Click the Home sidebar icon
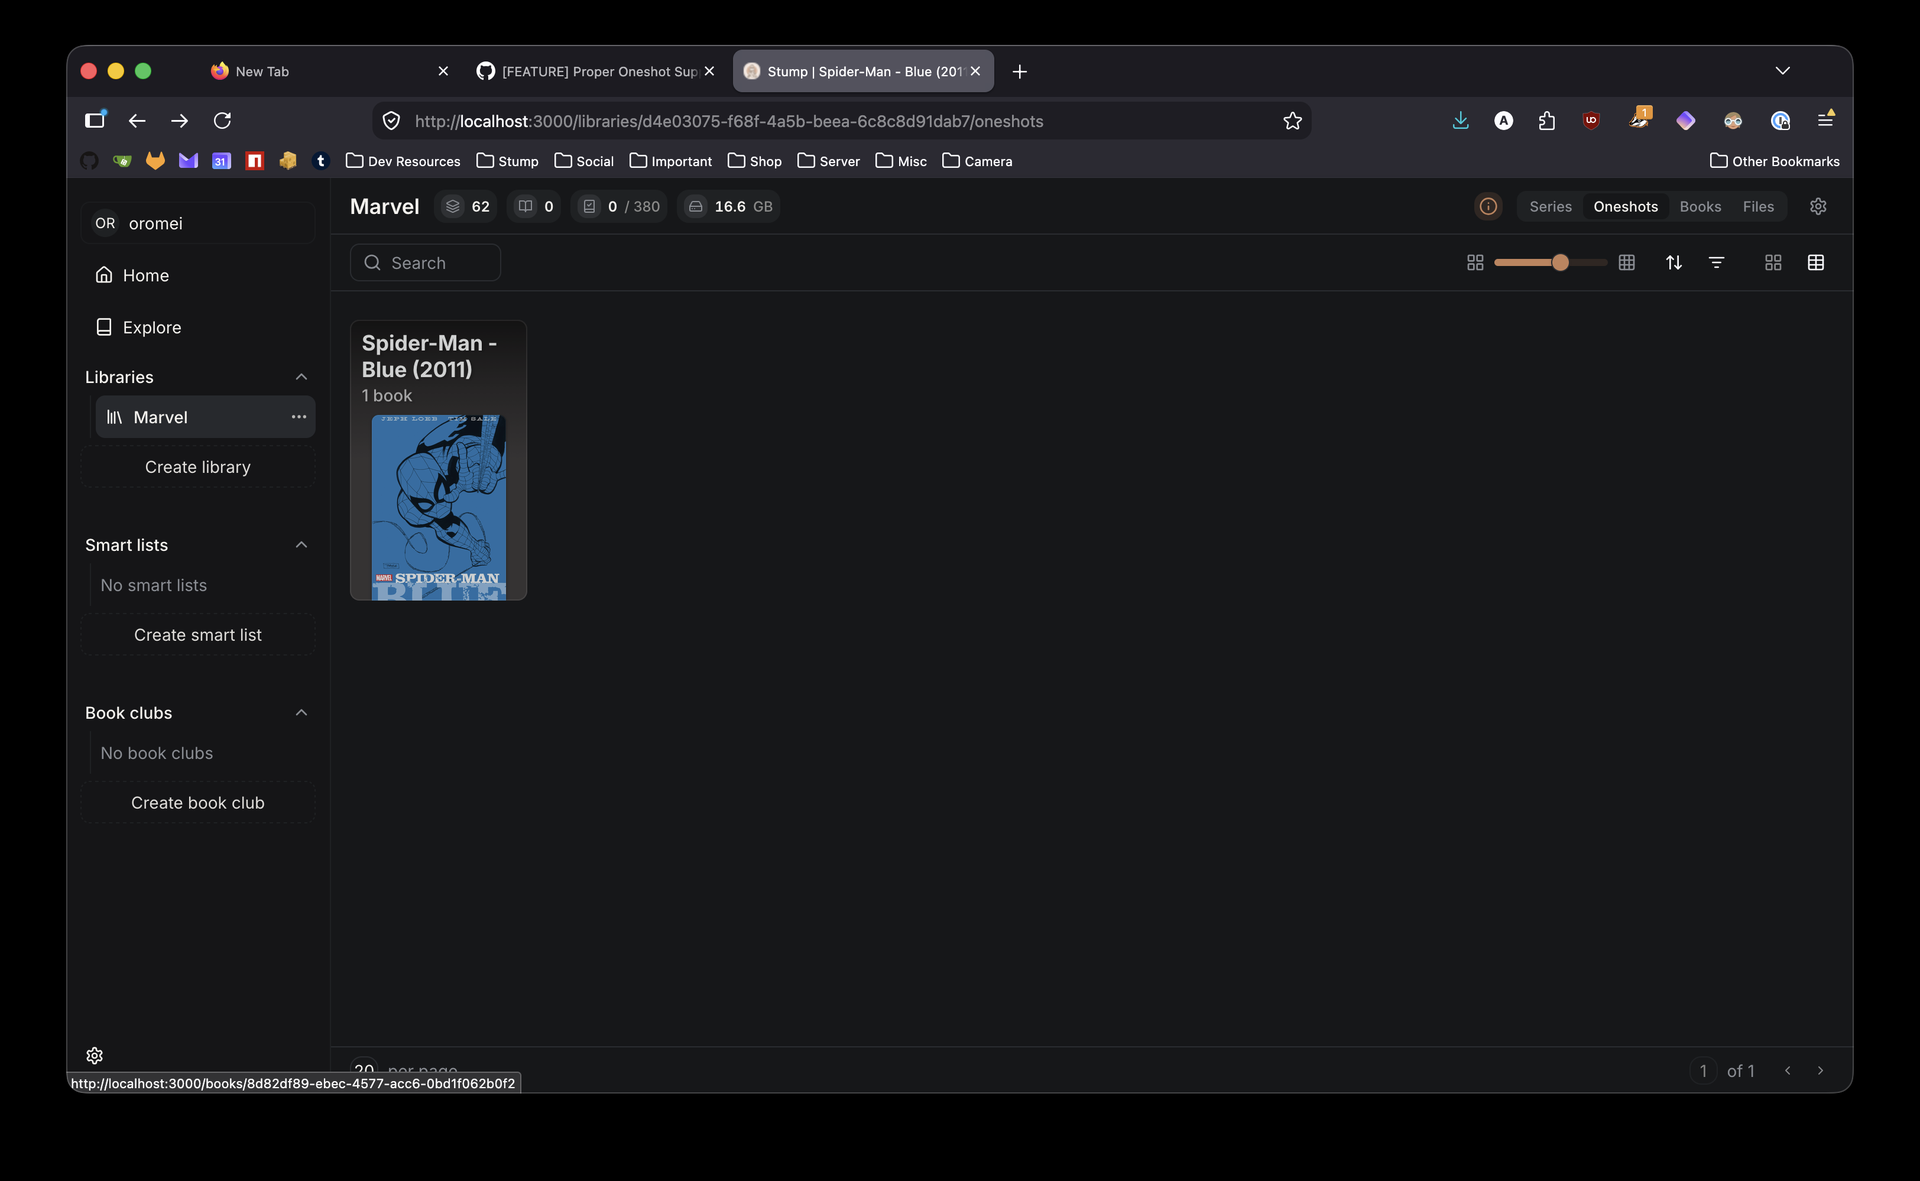This screenshot has height=1181, width=1920. pyautogui.click(x=104, y=275)
